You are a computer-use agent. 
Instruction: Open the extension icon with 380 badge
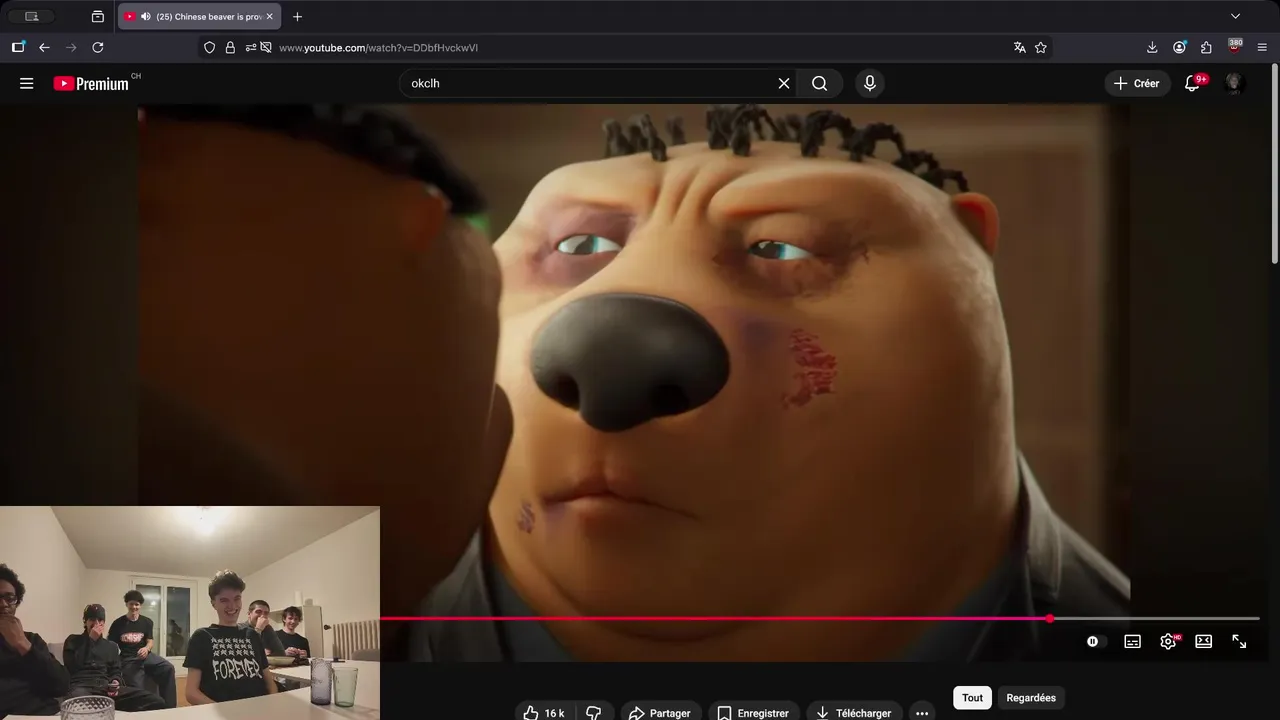point(1235,47)
